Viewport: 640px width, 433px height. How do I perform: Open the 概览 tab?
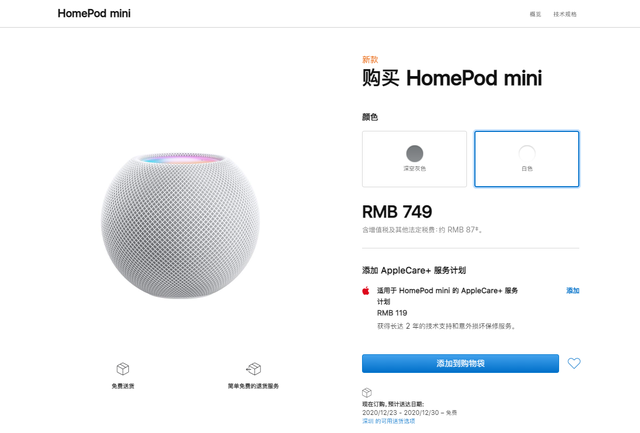535,14
